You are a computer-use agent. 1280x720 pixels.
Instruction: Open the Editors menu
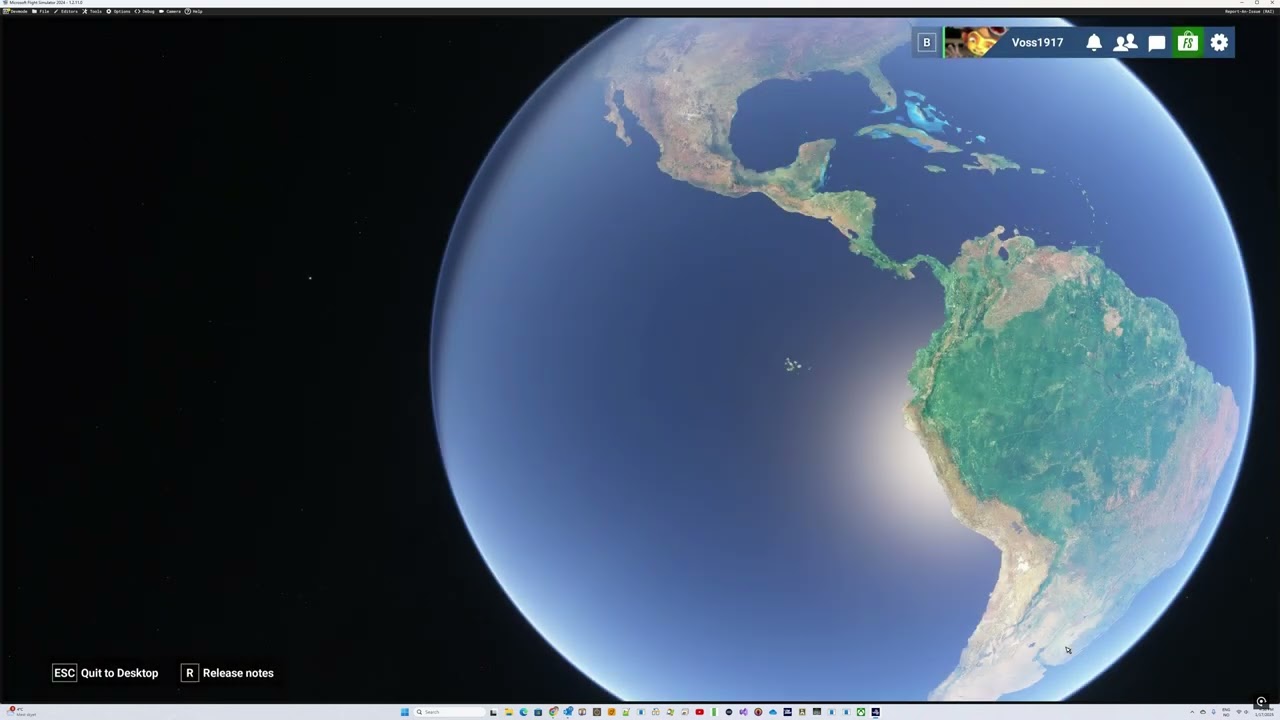coord(66,11)
